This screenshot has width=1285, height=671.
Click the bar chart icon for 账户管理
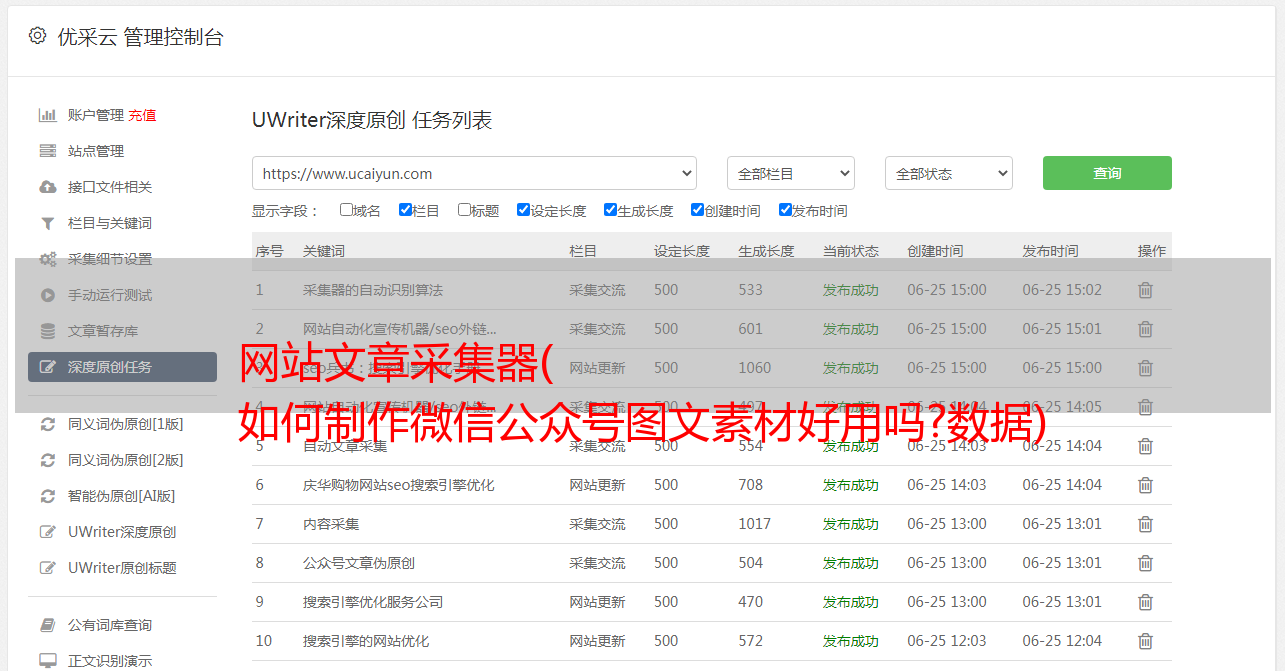click(x=47, y=115)
